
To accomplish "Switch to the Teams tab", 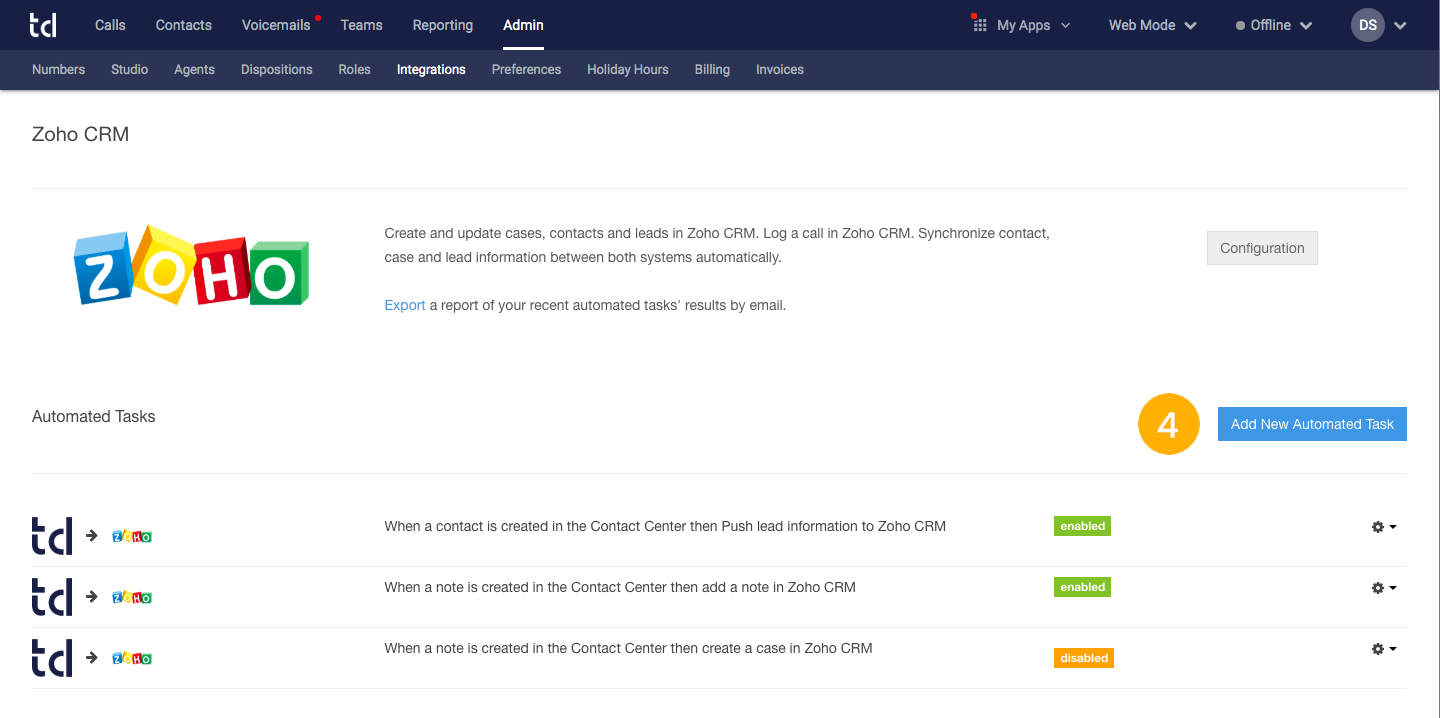I will pyautogui.click(x=361, y=25).
